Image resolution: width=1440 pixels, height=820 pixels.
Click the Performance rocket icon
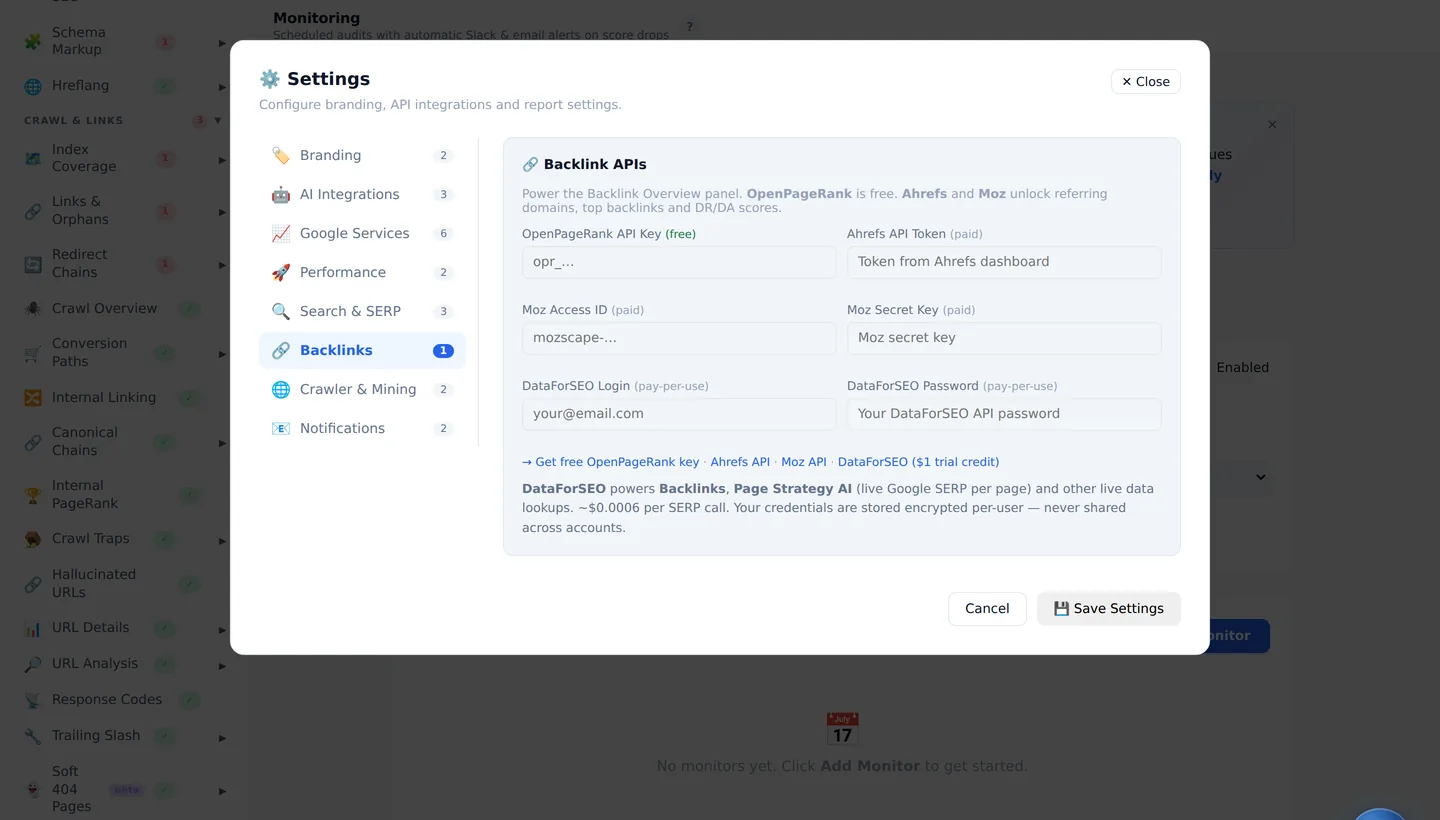tap(281, 272)
